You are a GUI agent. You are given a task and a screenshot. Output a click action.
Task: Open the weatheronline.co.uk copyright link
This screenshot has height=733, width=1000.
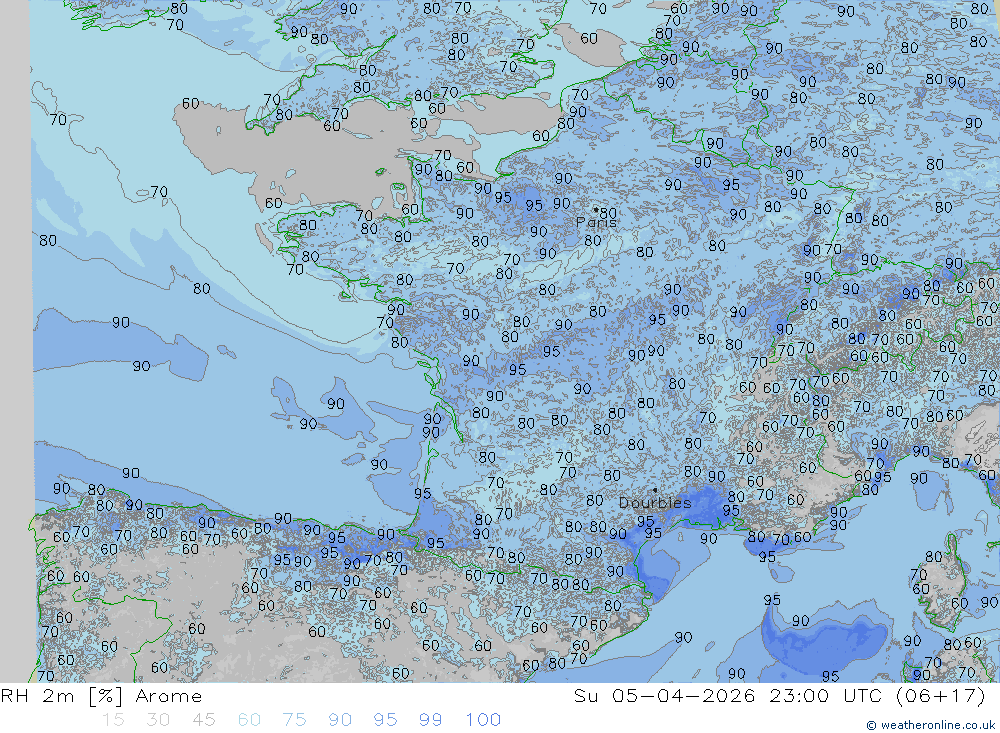(x=930, y=725)
